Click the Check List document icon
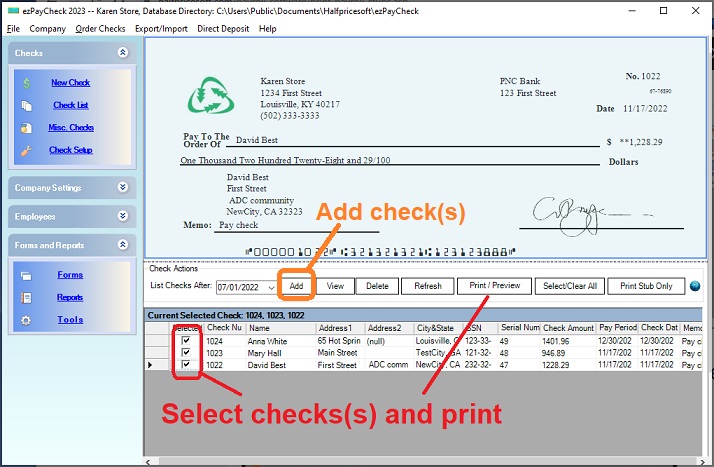Viewport: 714px width, 467px height. tap(27, 105)
